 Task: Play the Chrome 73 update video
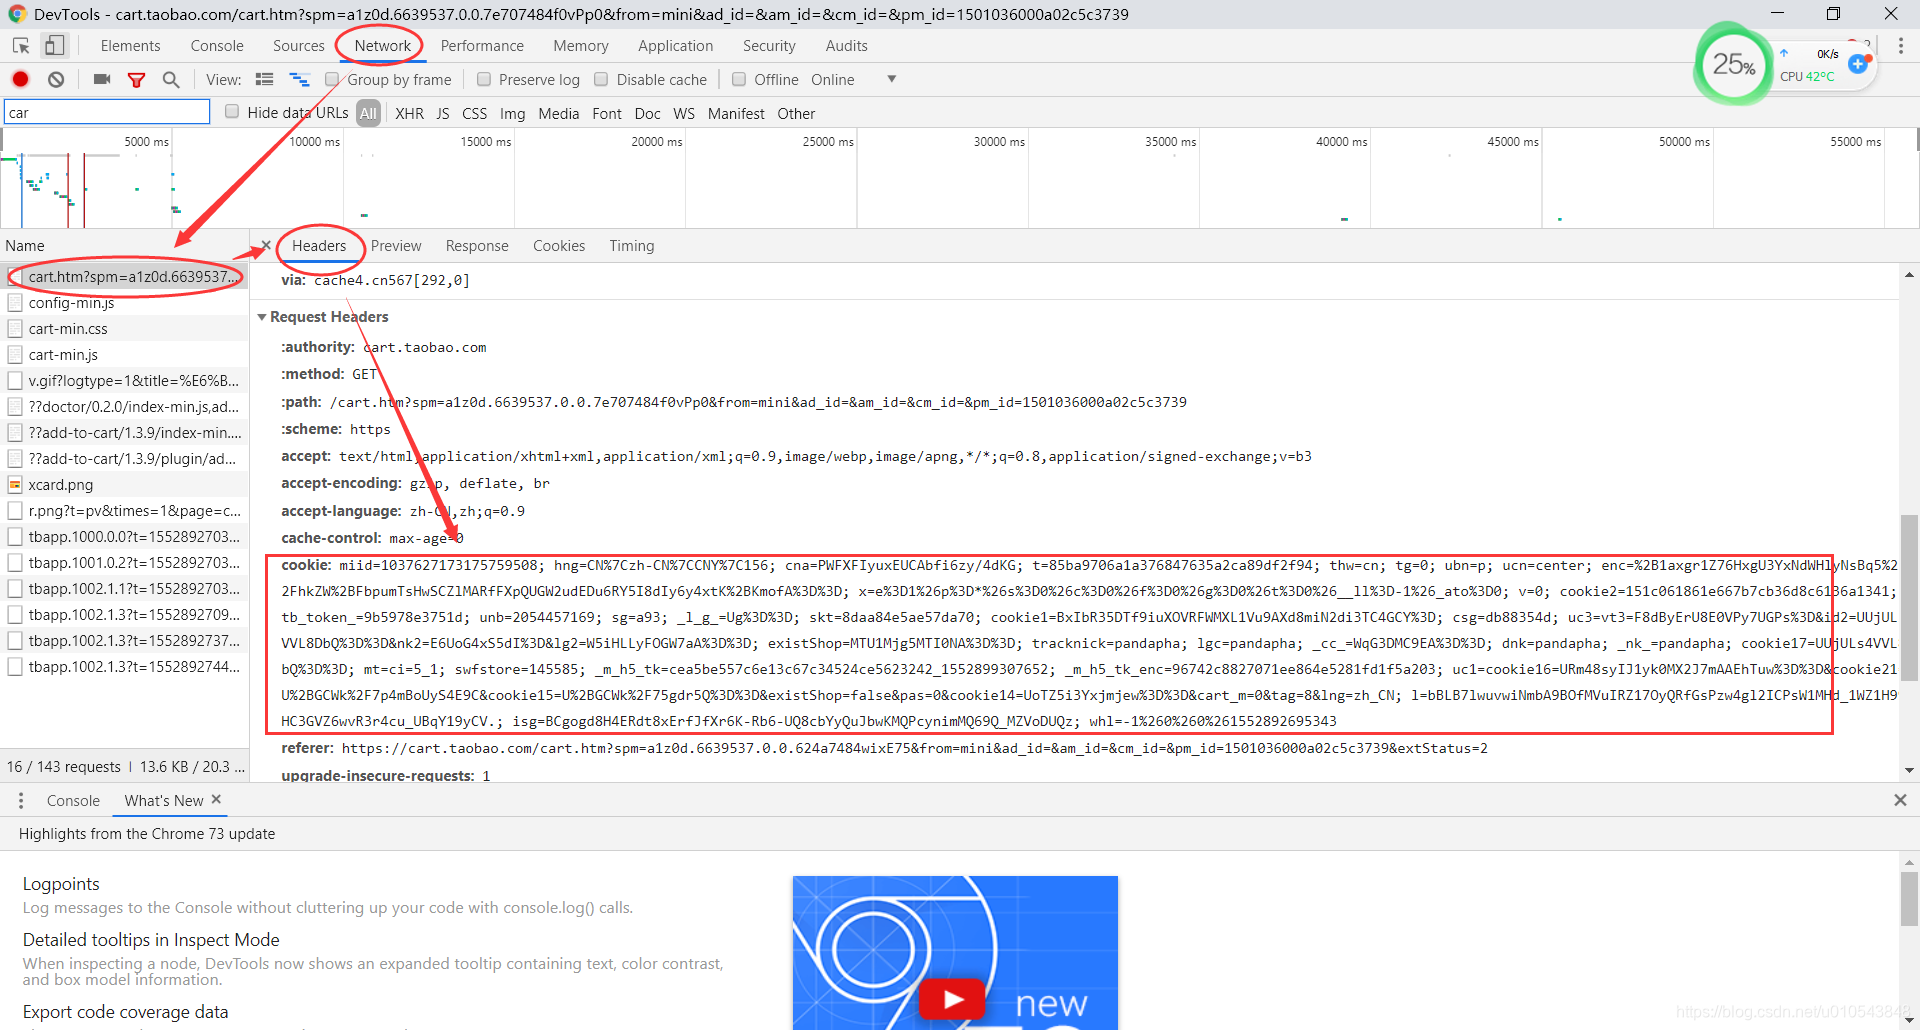pyautogui.click(x=953, y=999)
